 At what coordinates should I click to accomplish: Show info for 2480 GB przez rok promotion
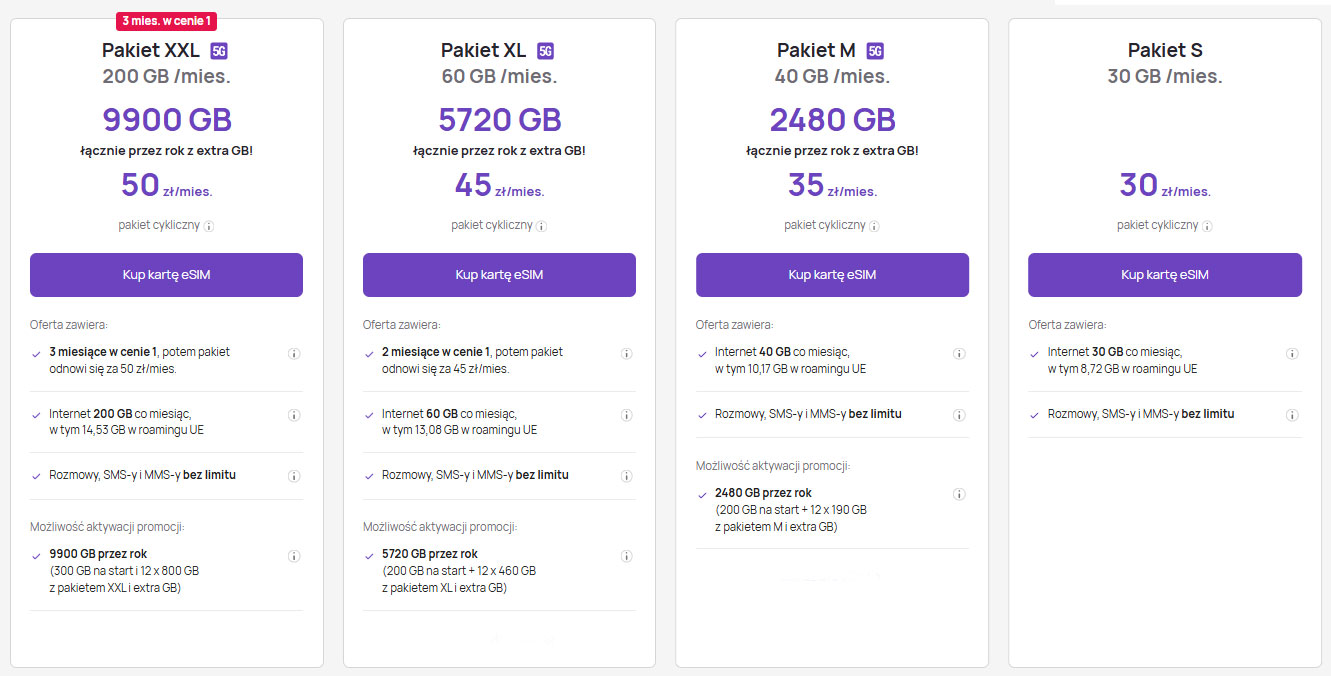(x=960, y=494)
